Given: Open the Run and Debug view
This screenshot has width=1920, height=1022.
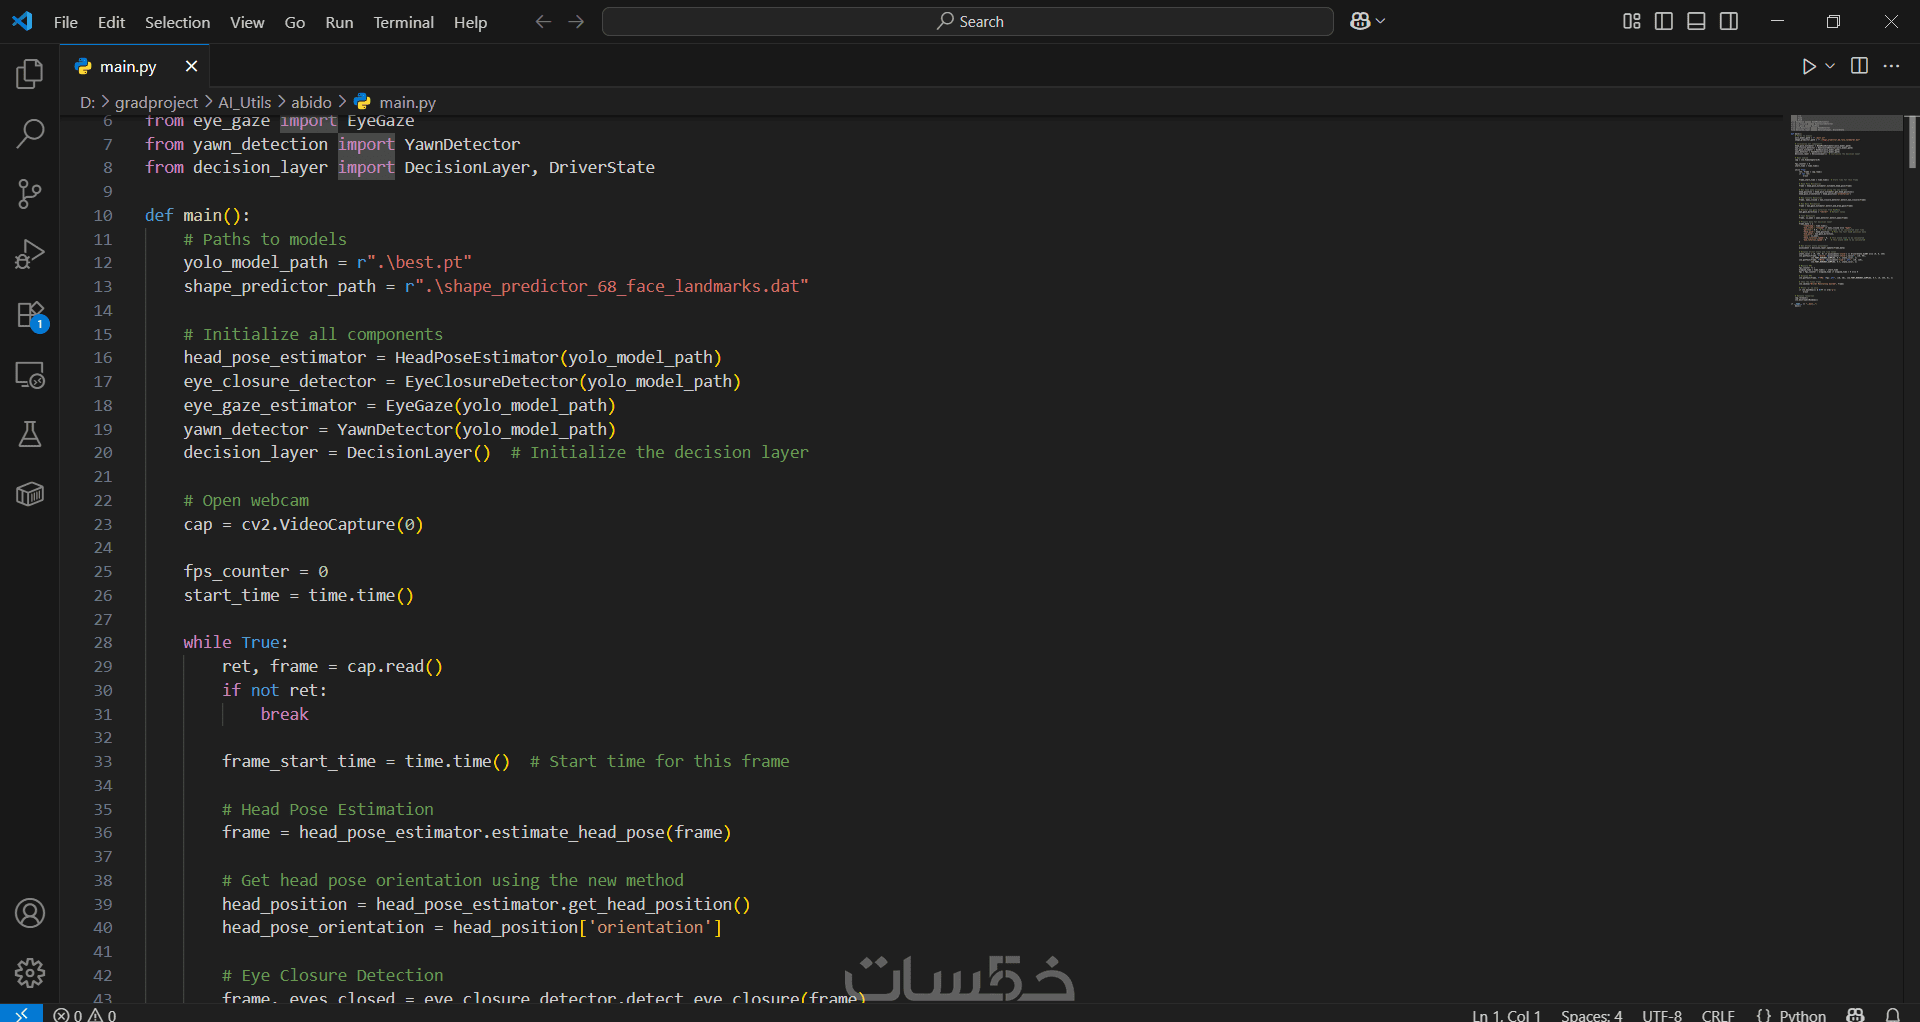Looking at the screenshot, I should point(30,254).
